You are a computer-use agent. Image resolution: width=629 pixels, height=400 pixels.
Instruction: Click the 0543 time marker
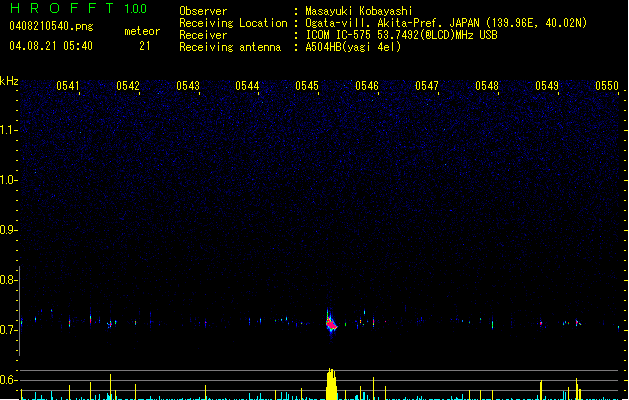(x=188, y=86)
